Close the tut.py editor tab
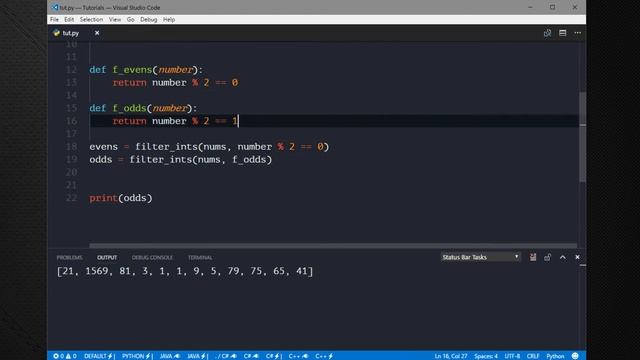This screenshot has height=360, width=640. pyautogui.click(x=97, y=33)
